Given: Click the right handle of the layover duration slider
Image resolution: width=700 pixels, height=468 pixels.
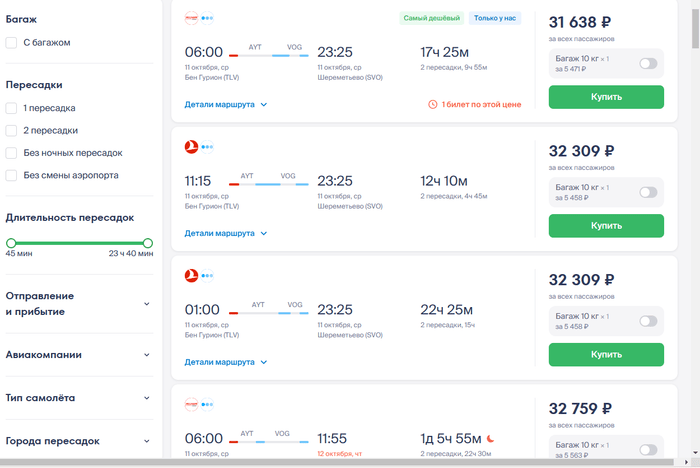Looking at the screenshot, I should [x=147, y=243].
